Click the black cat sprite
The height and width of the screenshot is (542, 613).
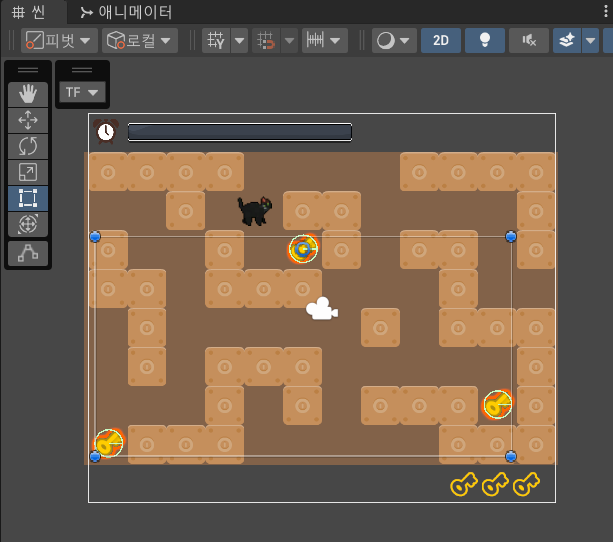click(255, 211)
